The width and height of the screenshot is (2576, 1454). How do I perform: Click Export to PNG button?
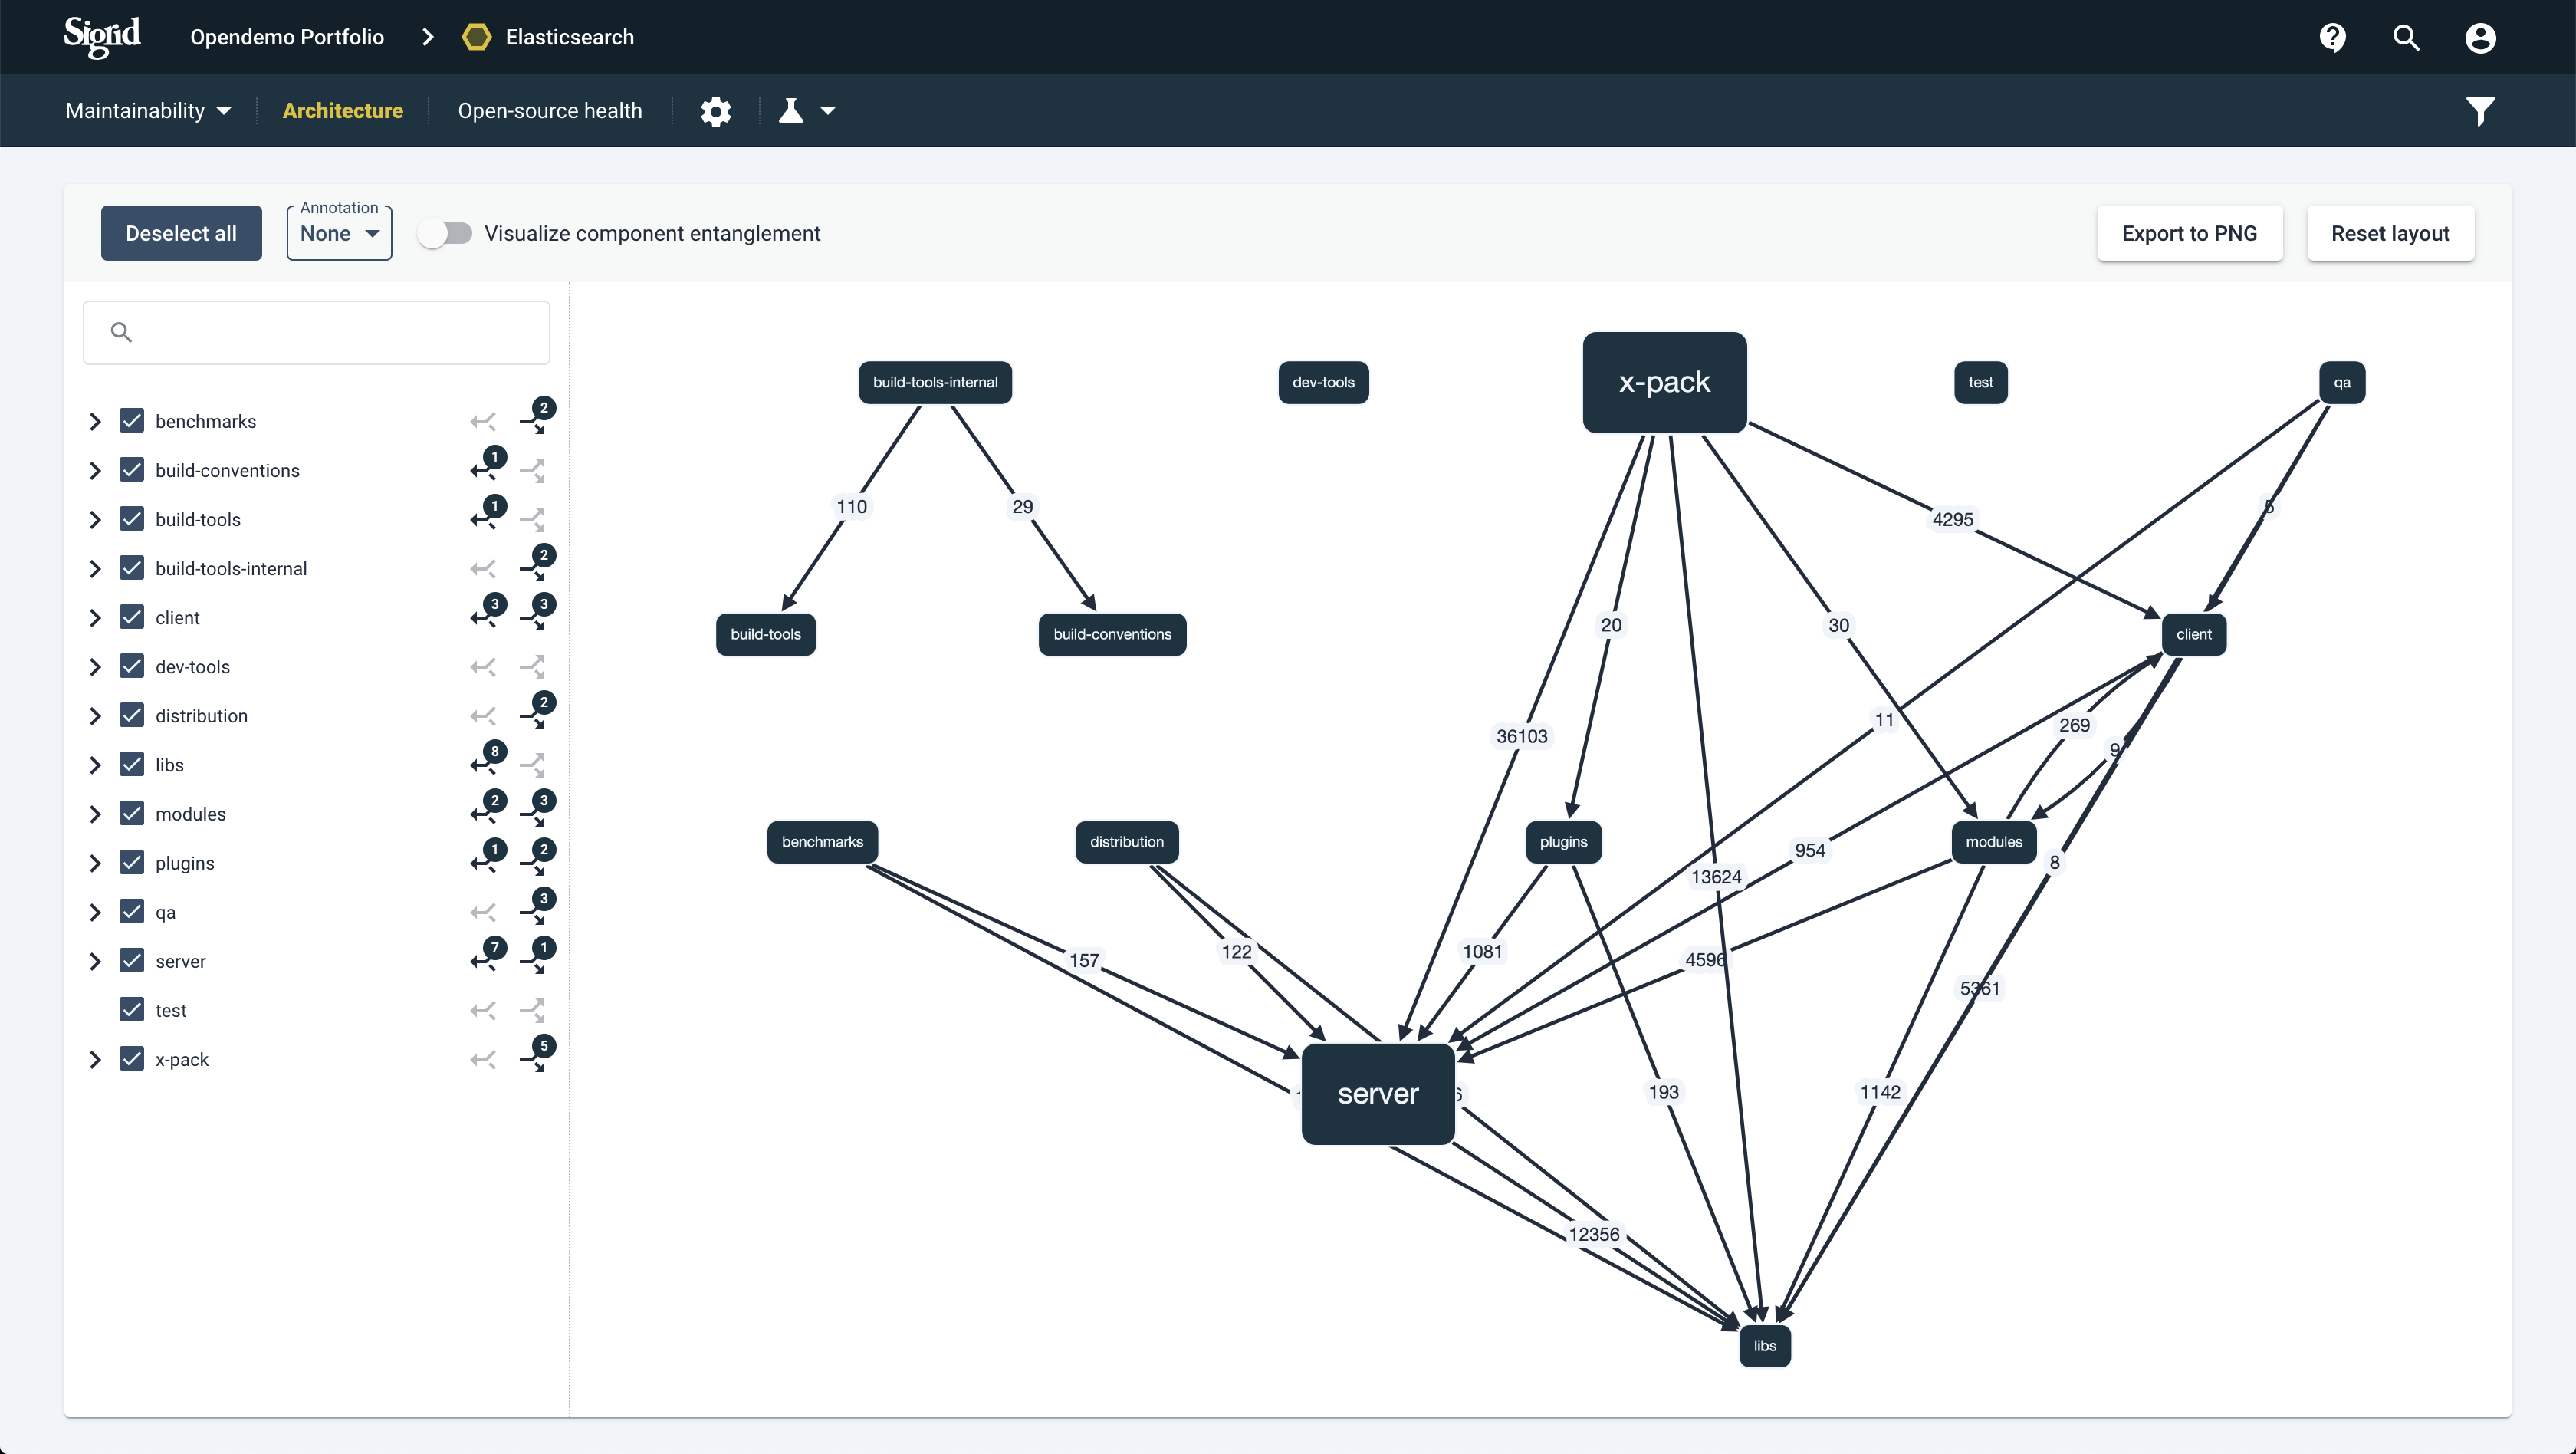(2189, 233)
